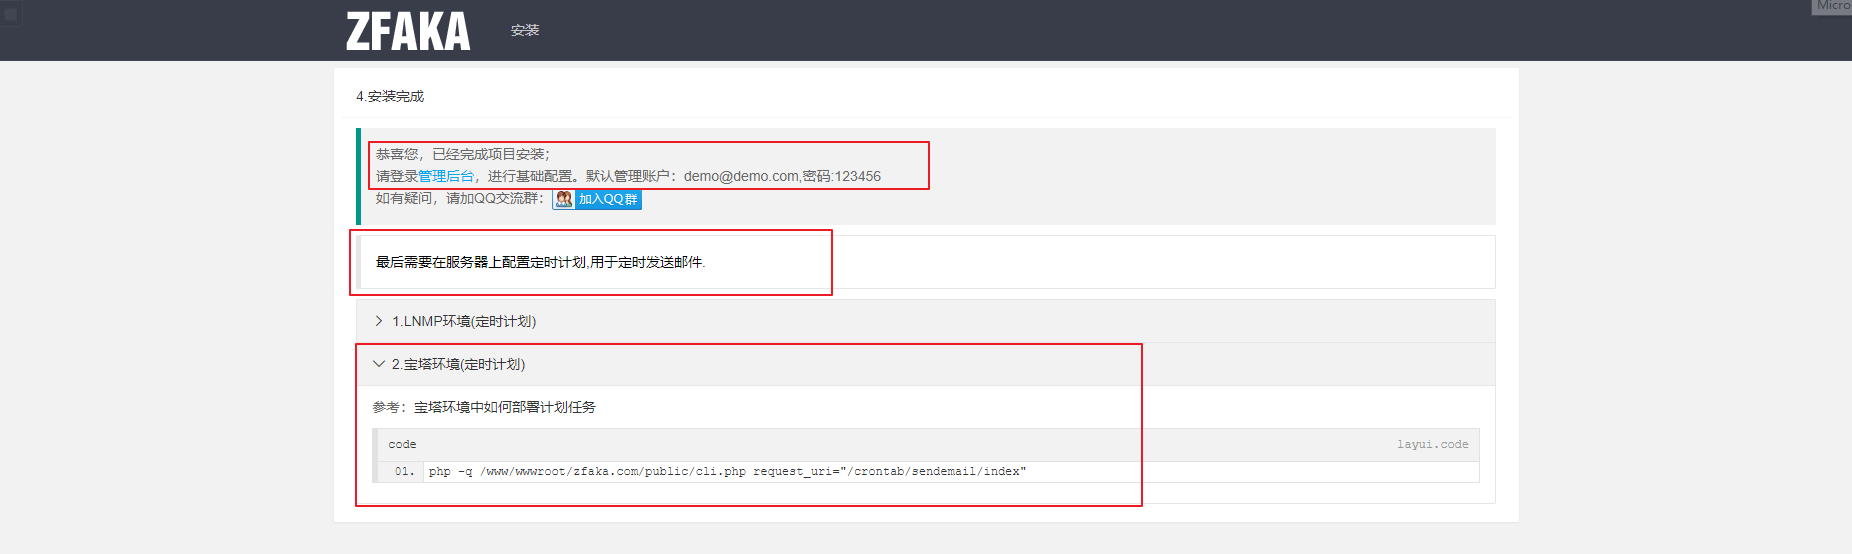Image resolution: width=1852 pixels, height=554 pixels.
Task: Select the php cli.php command line
Action: point(727,471)
